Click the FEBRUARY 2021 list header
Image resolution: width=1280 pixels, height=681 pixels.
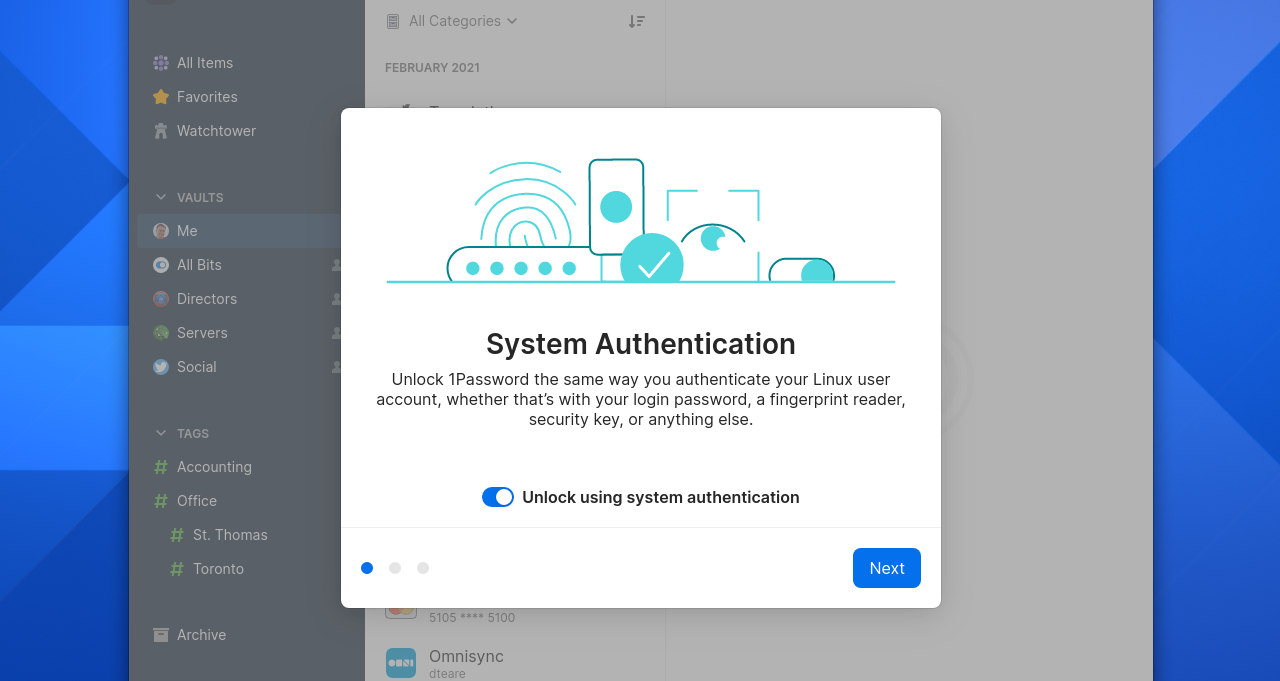[x=432, y=68]
